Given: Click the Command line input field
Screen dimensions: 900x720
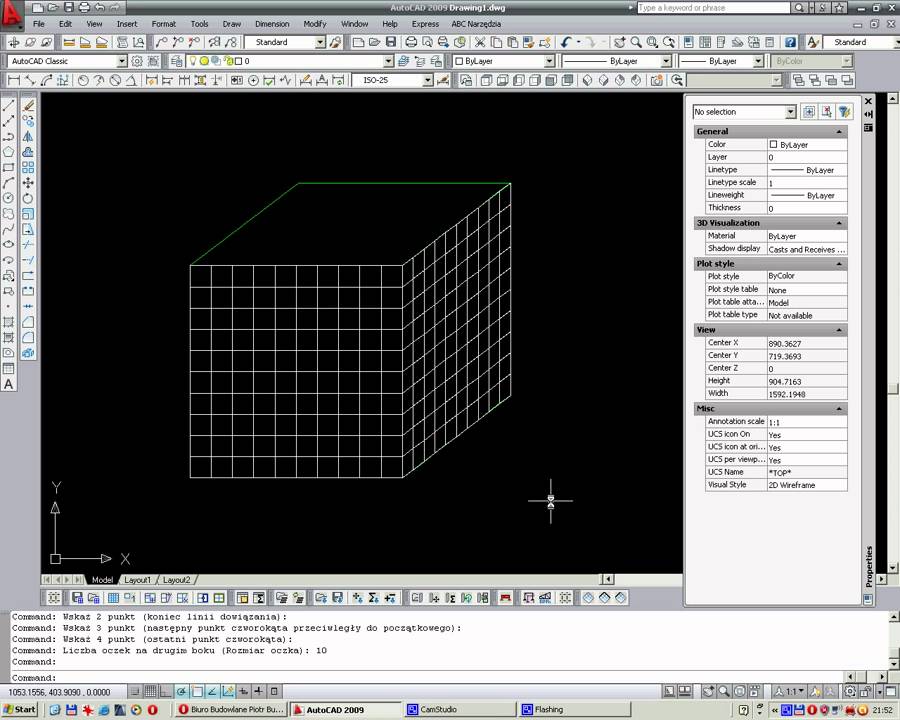Looking at the screenshot, I should point(425,678).
